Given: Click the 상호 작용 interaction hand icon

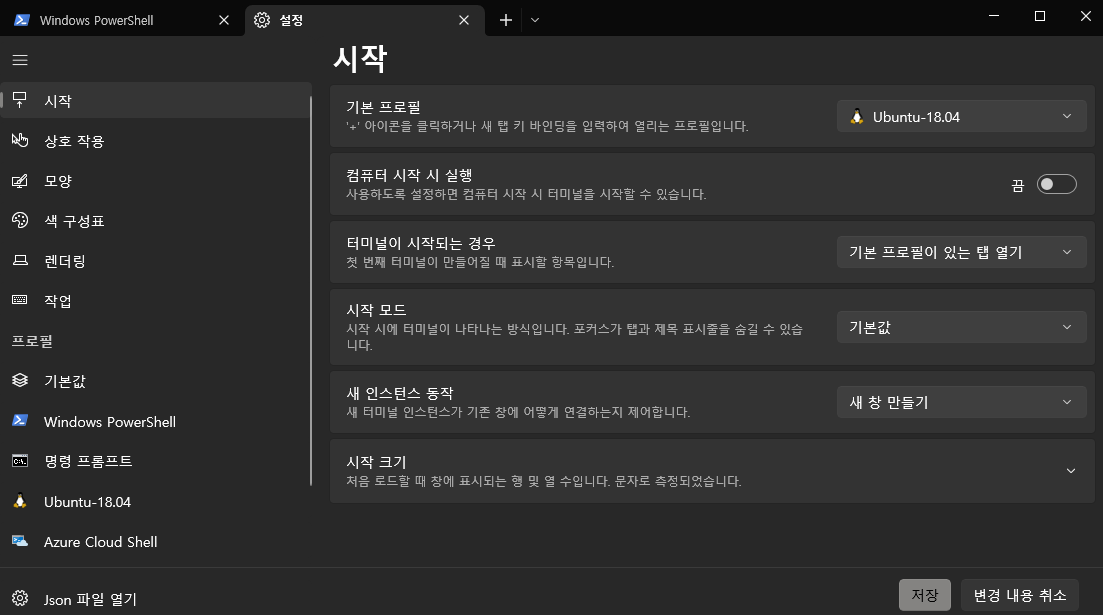Looking at the screenshot, I should point(20,140).
